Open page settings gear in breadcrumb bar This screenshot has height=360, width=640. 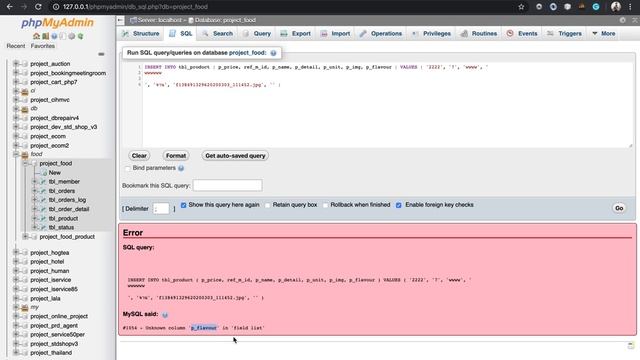click(x=622, y=20)
